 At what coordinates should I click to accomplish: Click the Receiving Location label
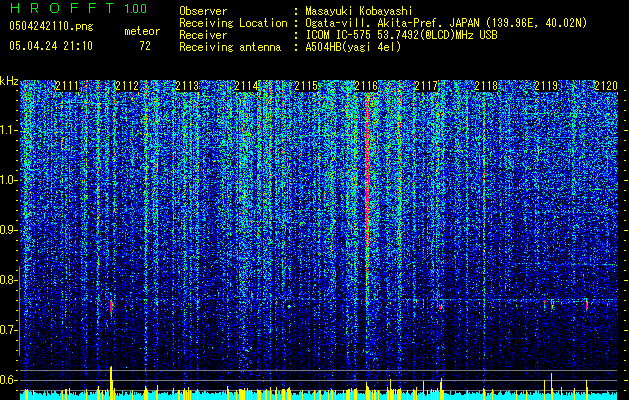coord(233,23)
